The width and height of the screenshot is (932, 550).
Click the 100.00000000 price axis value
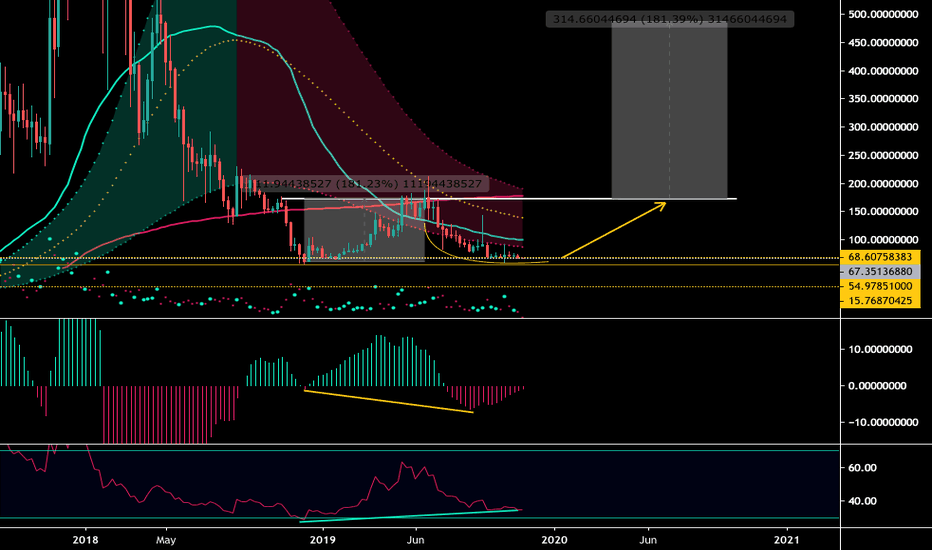click(883, 240)
